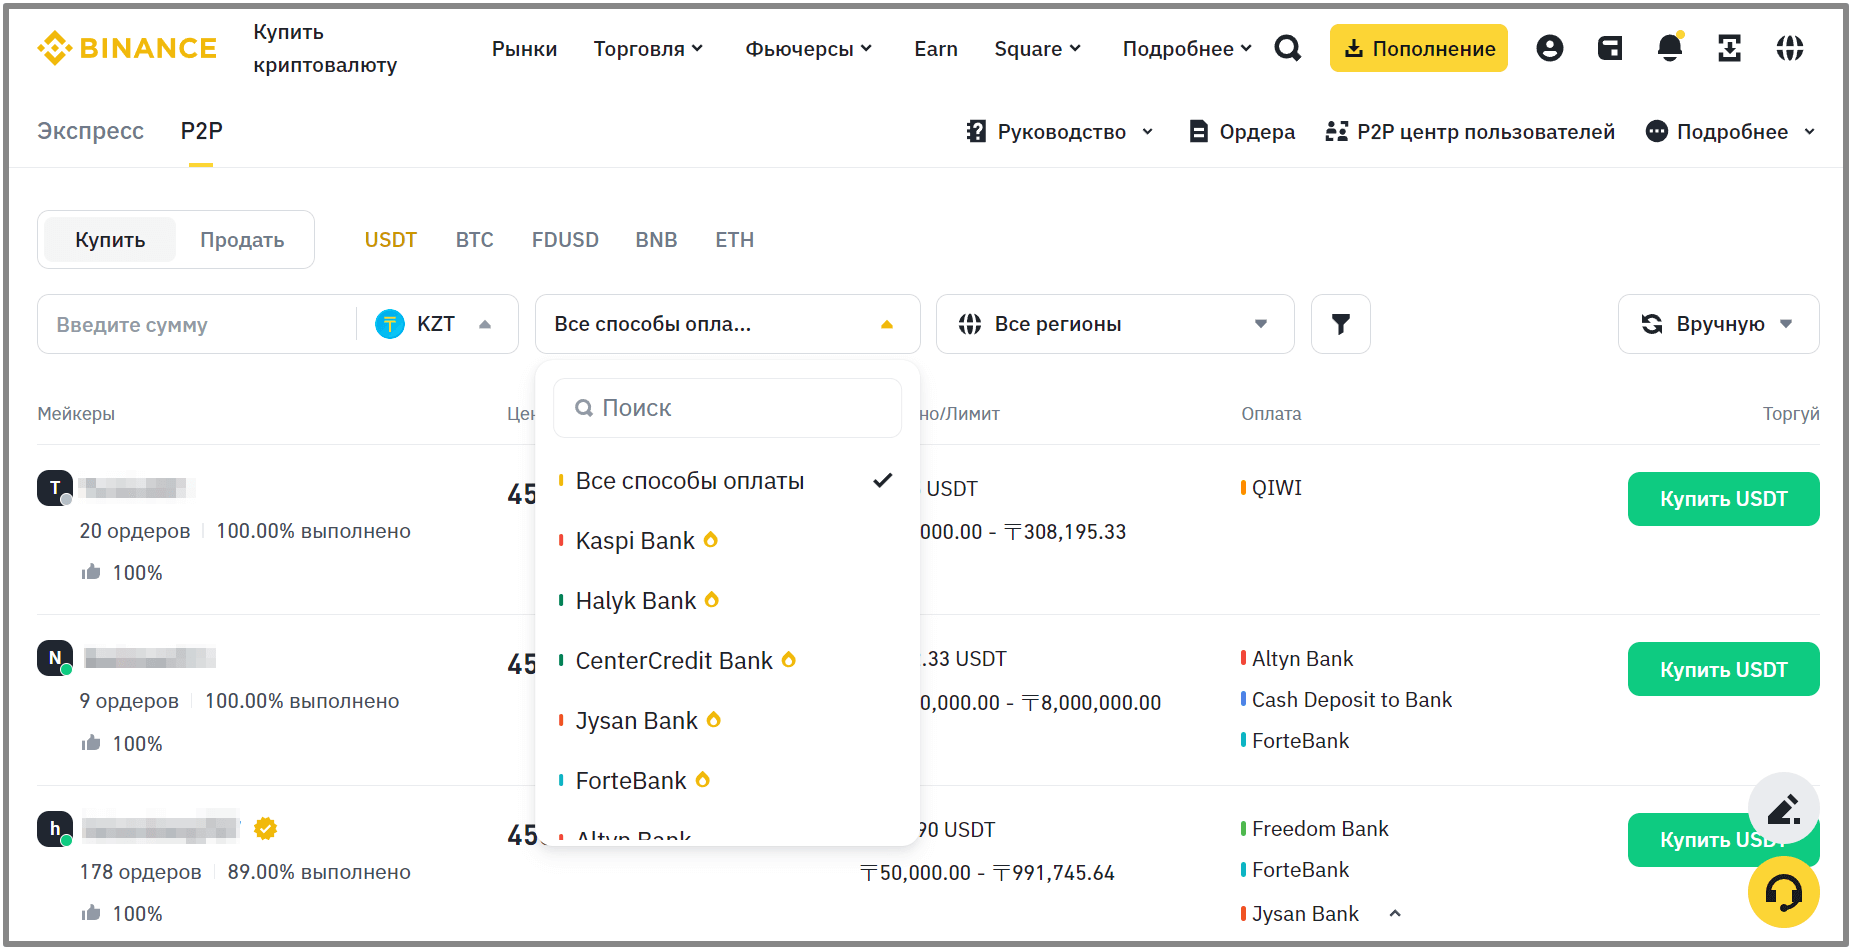
Task: Click the globe icon in Все регионы
Action: [970, 324]
